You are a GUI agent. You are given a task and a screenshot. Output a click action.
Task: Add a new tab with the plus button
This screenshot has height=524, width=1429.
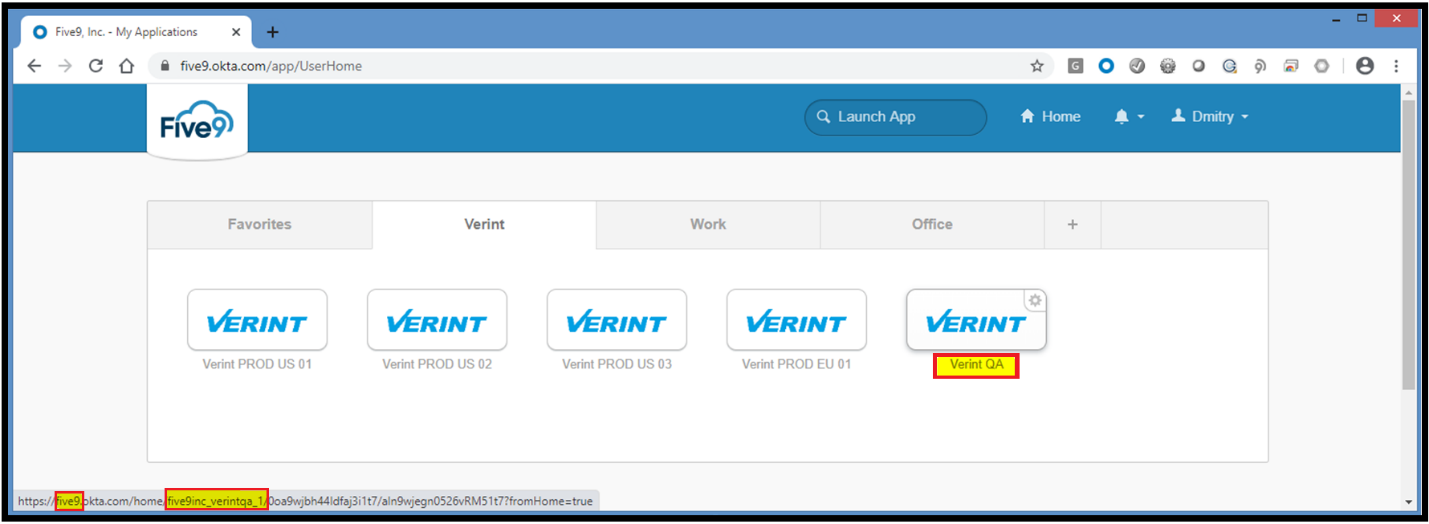click(x=1072, y=225)
